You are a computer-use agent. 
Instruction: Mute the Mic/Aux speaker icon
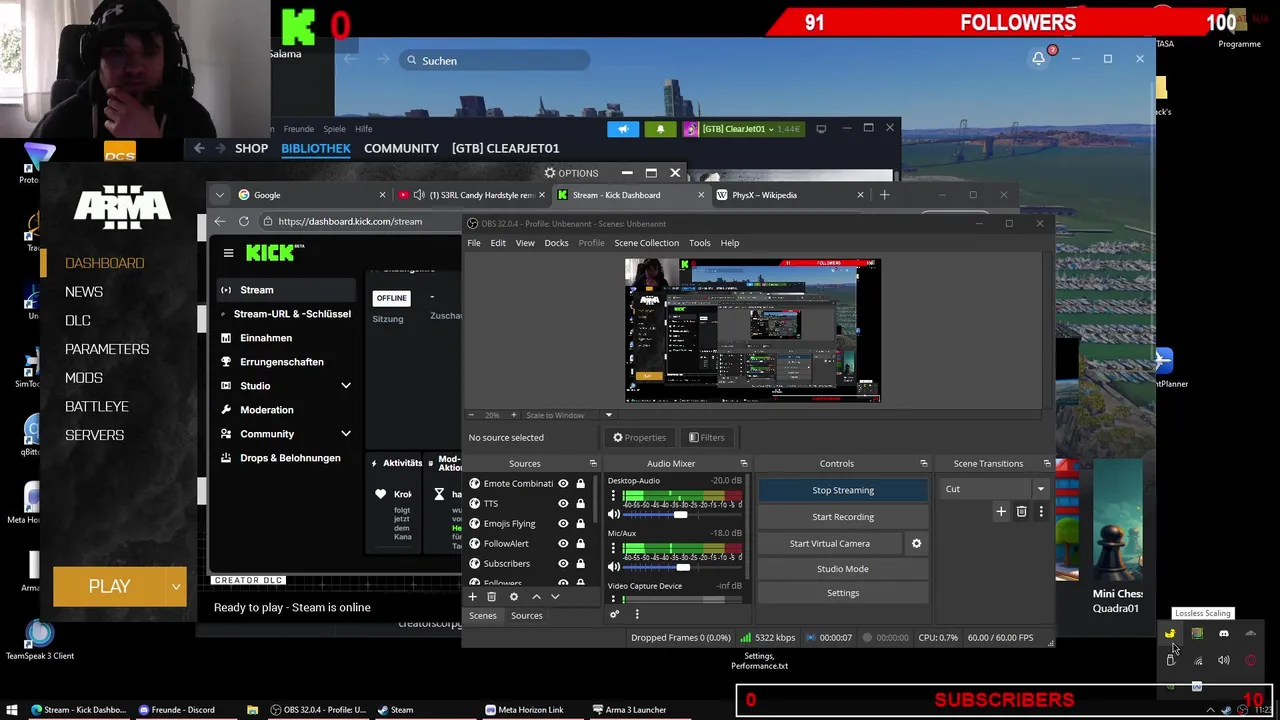[614, 567]
